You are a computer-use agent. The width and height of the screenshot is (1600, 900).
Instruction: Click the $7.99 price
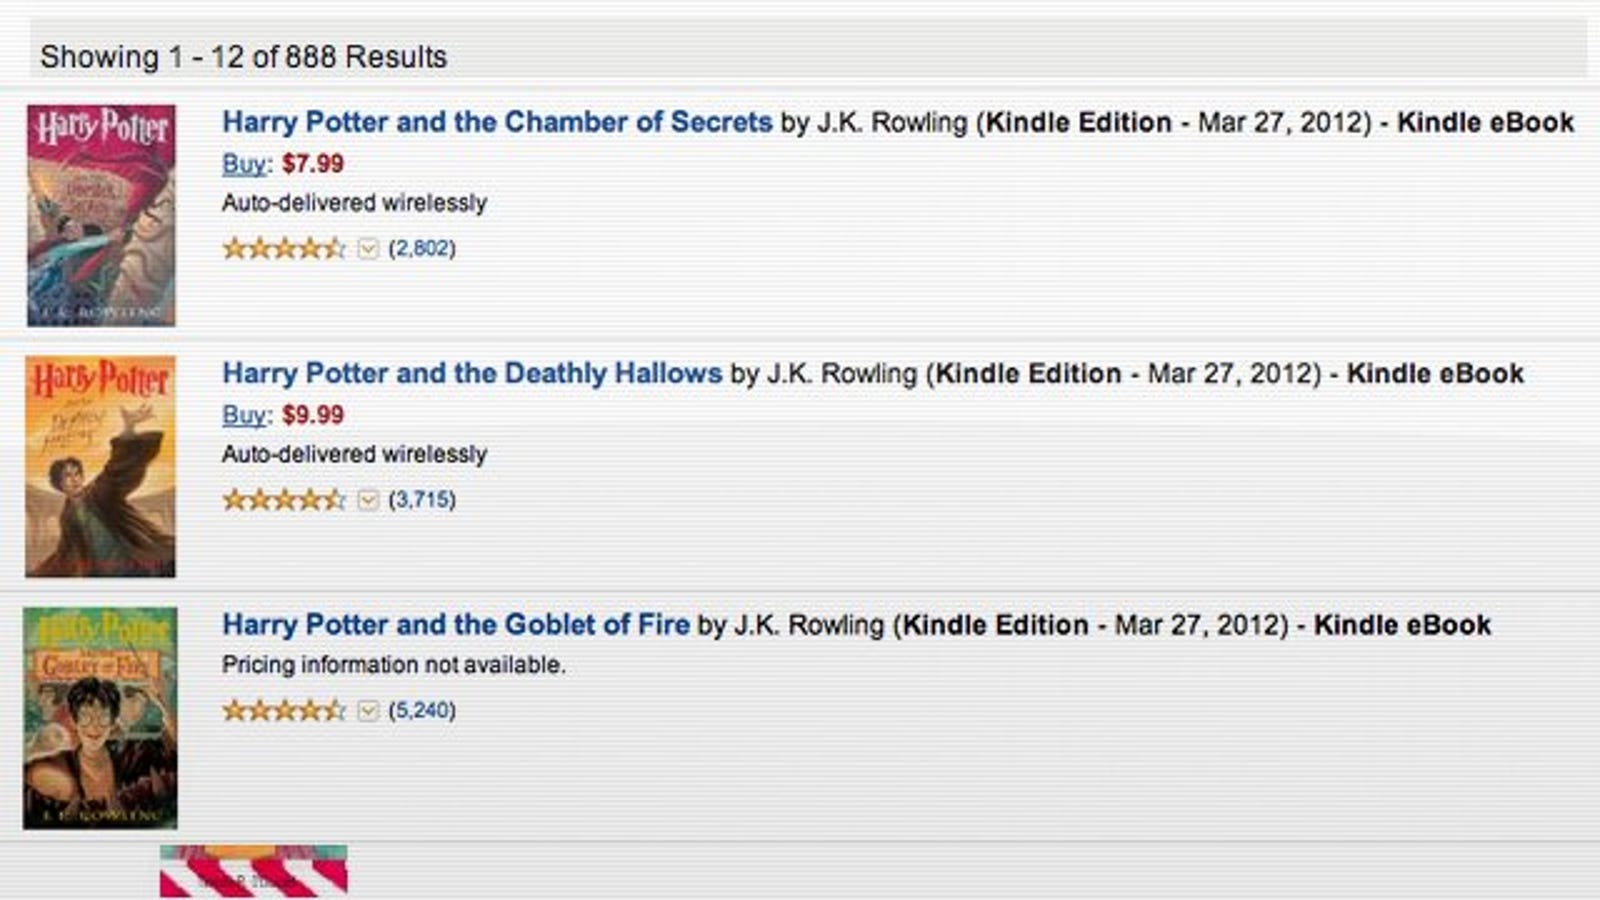click(x=313, y=163)
